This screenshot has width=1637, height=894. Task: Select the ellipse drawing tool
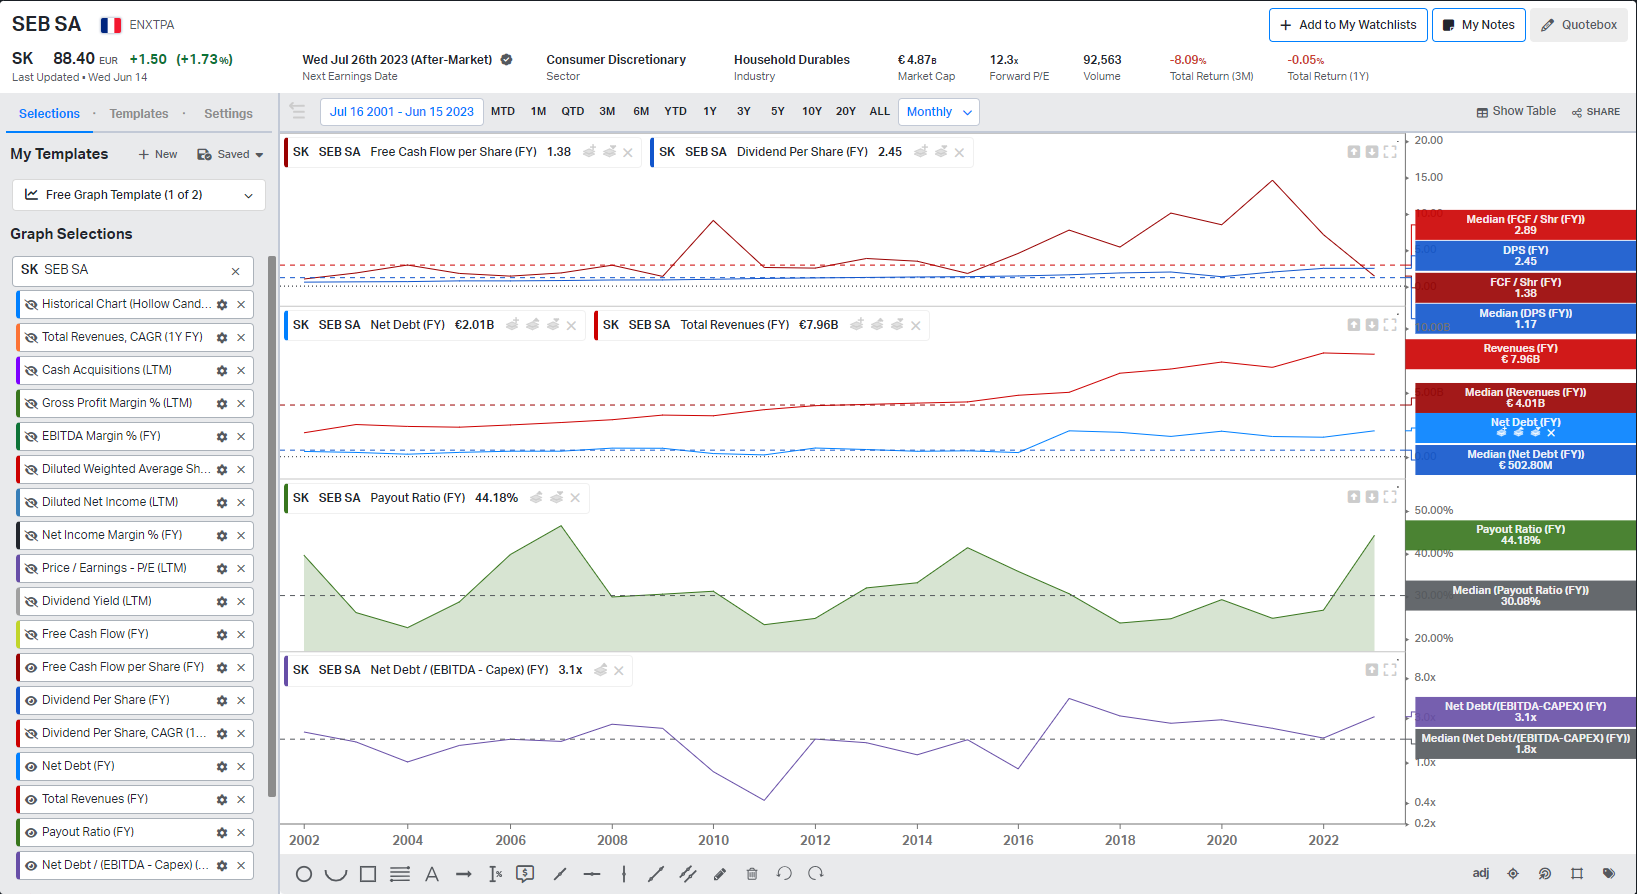[x=304, y=874]
